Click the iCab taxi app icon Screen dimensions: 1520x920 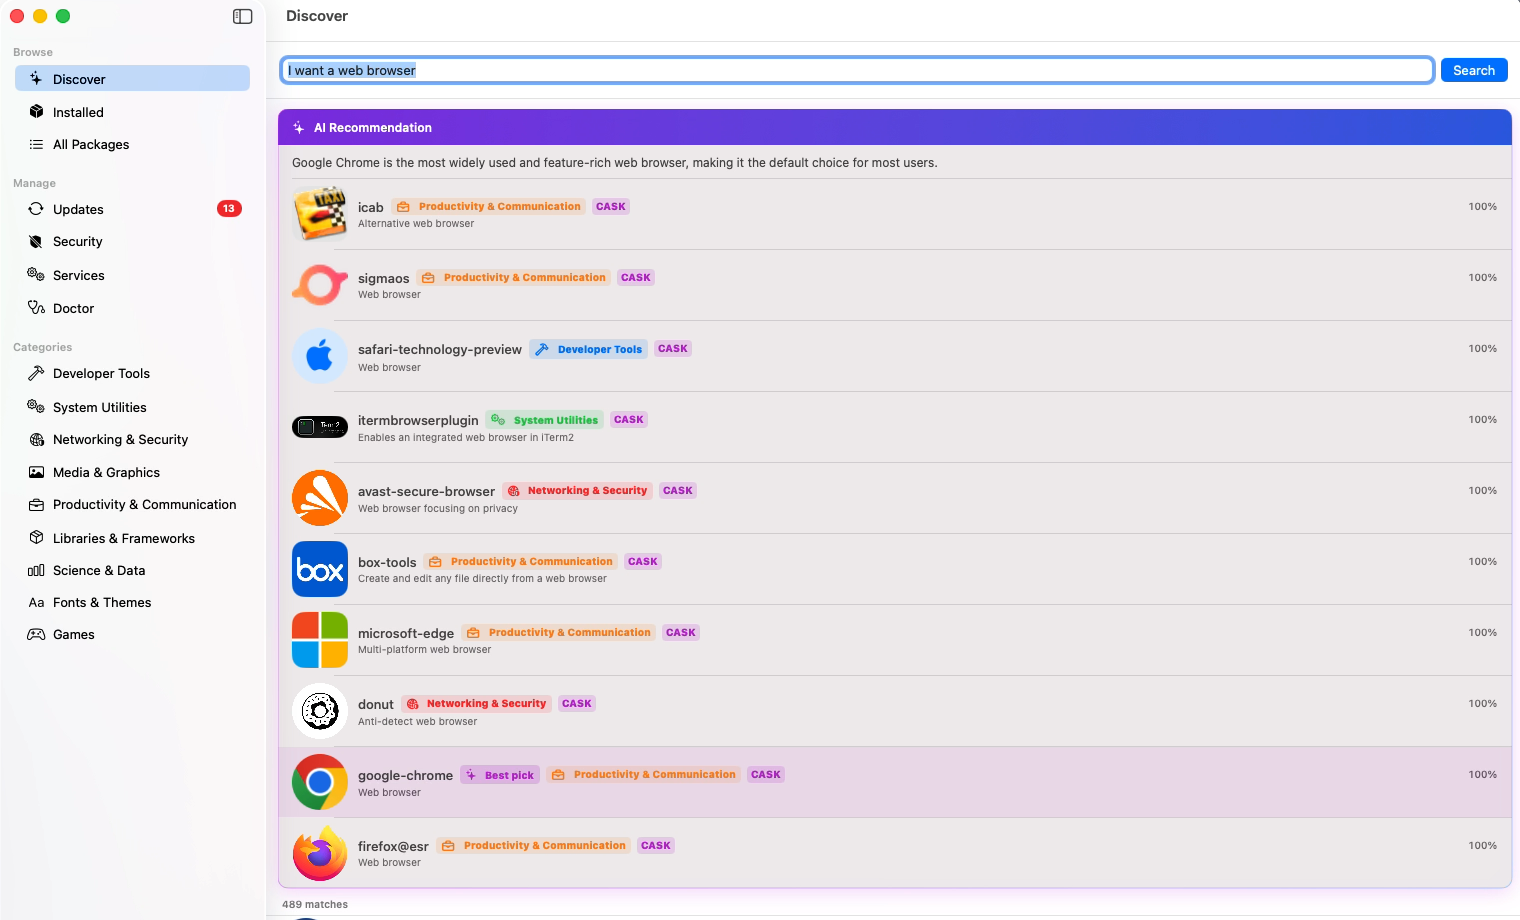pyautogui.click(x=320, y=214)
